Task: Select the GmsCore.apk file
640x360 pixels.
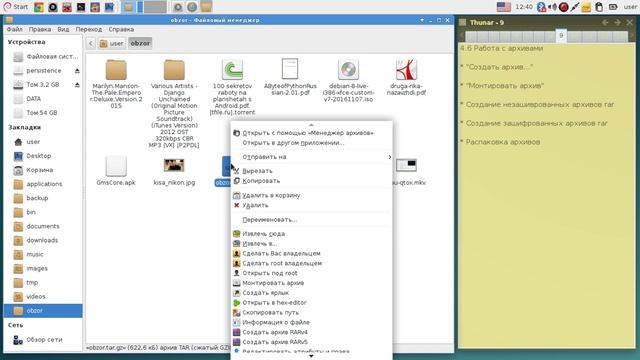Action: pyautogui.click(x=116, y=166)
